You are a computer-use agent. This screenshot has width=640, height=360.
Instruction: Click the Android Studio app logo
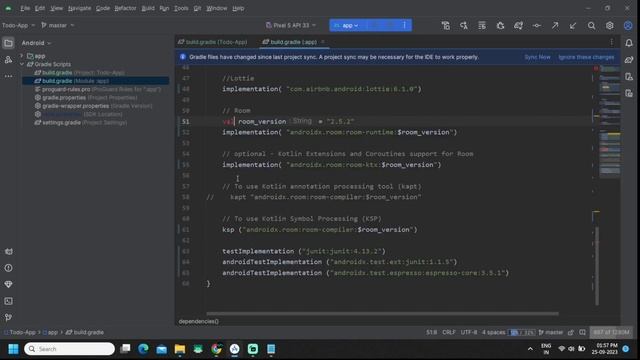click(8, 8)
